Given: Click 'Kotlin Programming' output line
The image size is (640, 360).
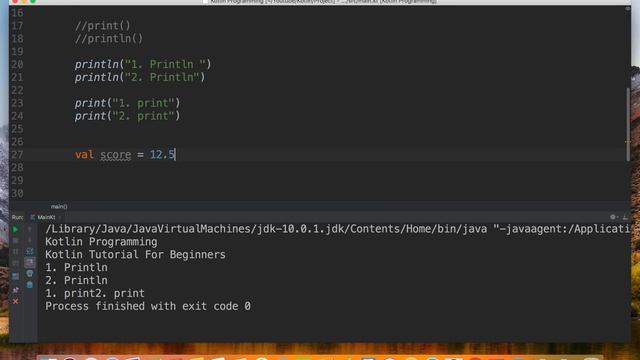Looking at the screenshot, I should pos(101,242).
